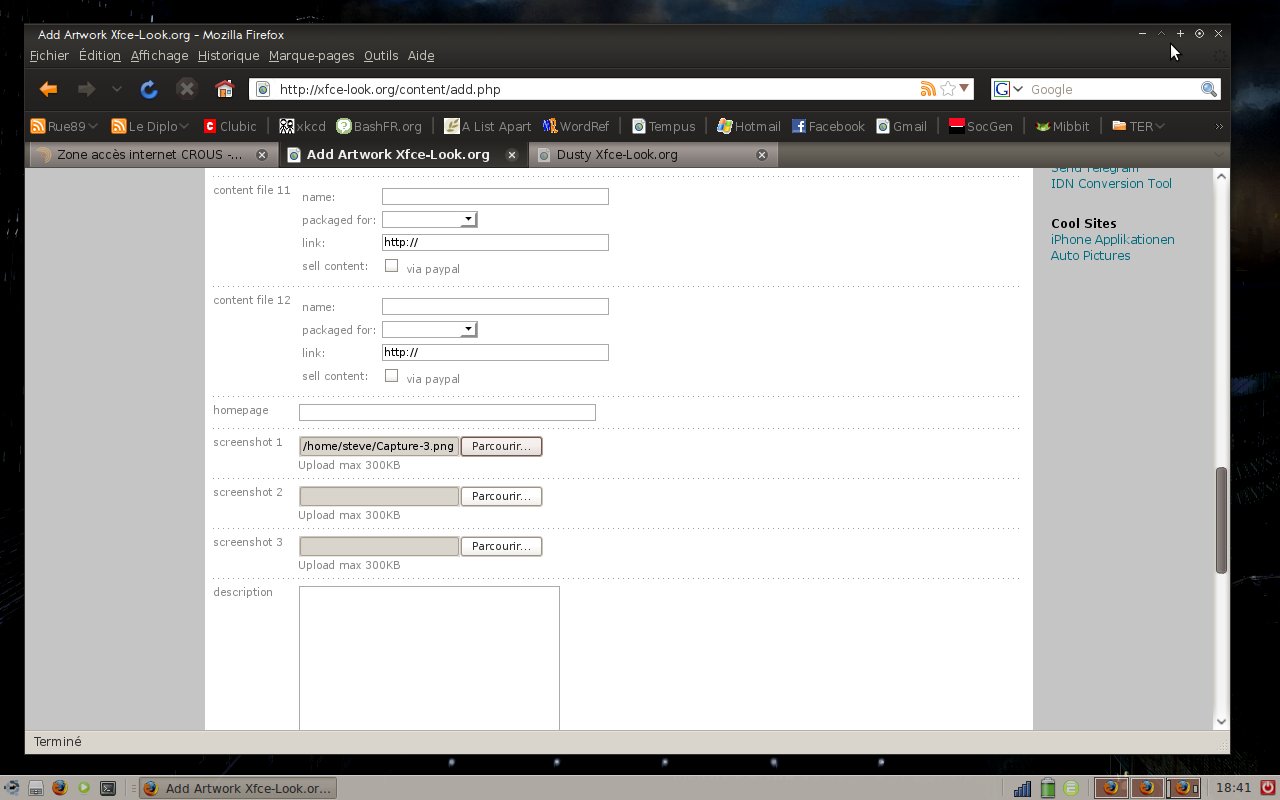Viewport: 1280px width, 800px height.
Task: Click the battery indicator in system tray
Action: [1047, 788]
